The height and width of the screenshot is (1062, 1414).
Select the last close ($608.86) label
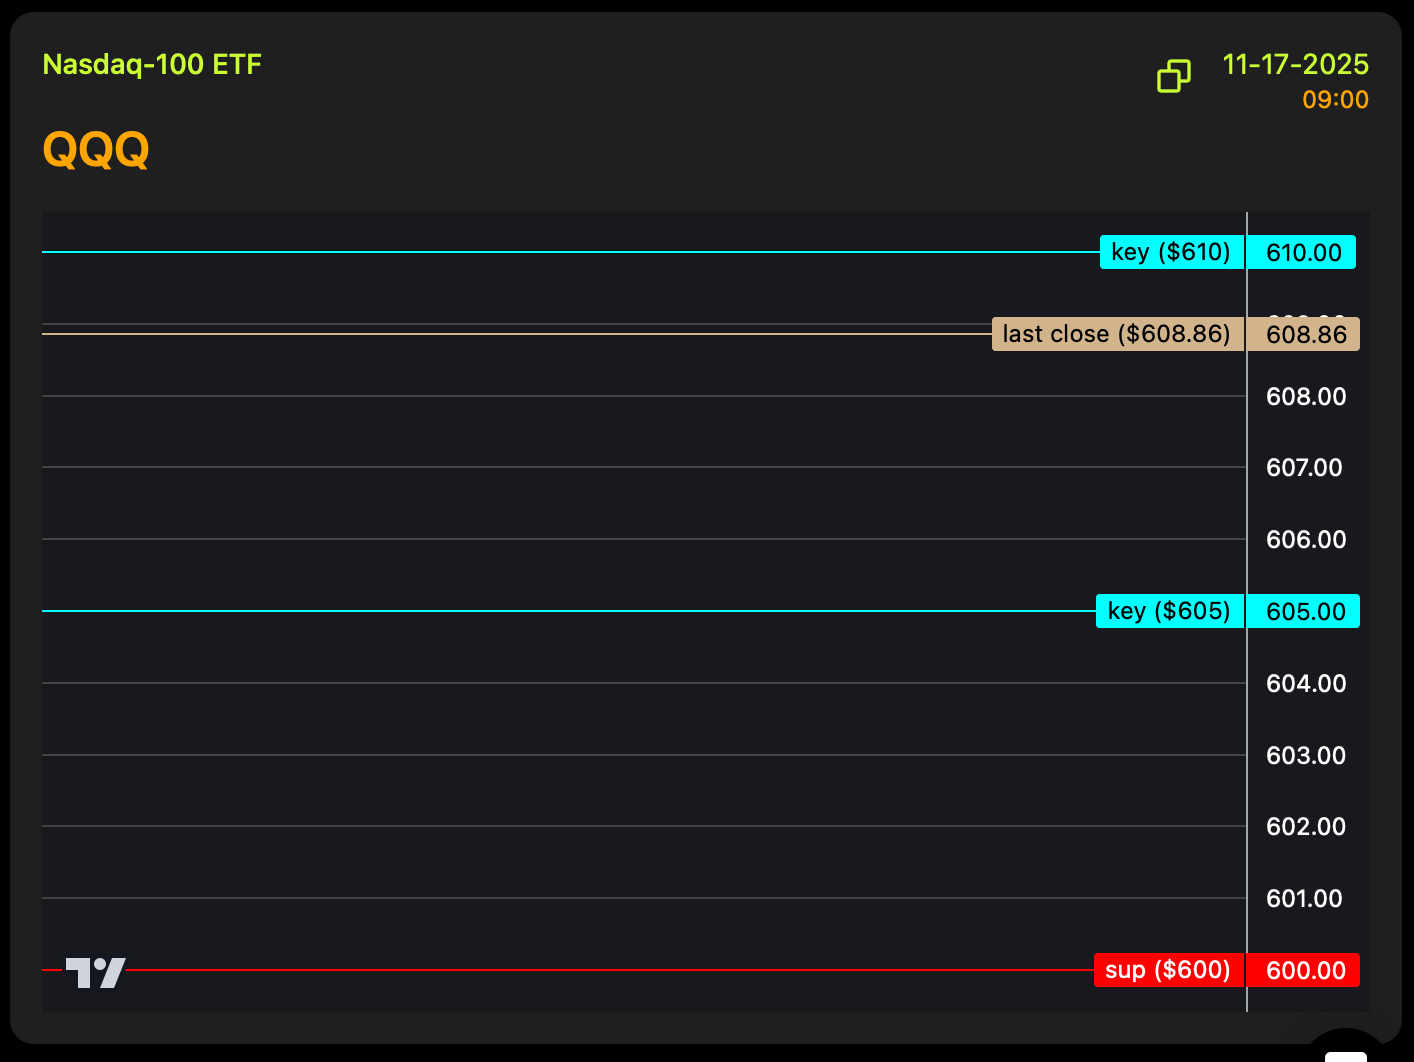coord(1116,334)
